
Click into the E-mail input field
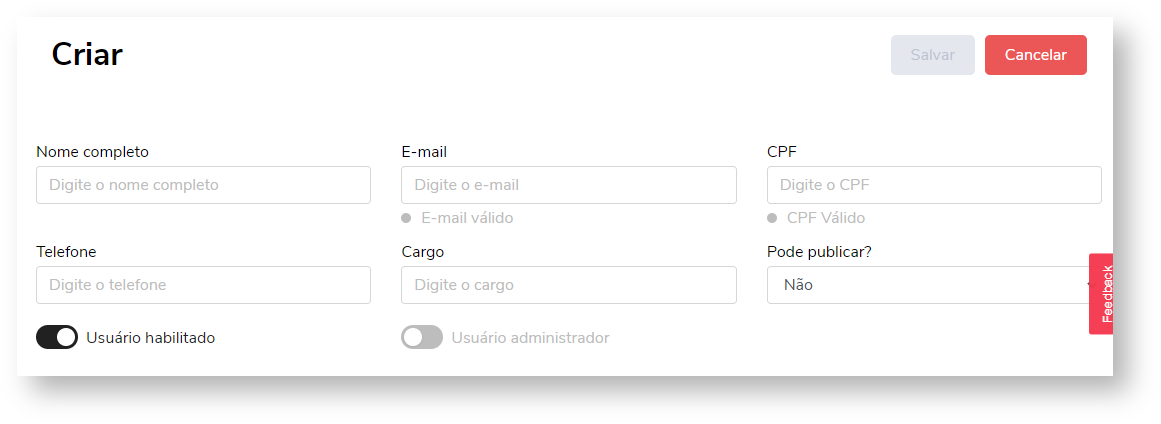[568, 185]
